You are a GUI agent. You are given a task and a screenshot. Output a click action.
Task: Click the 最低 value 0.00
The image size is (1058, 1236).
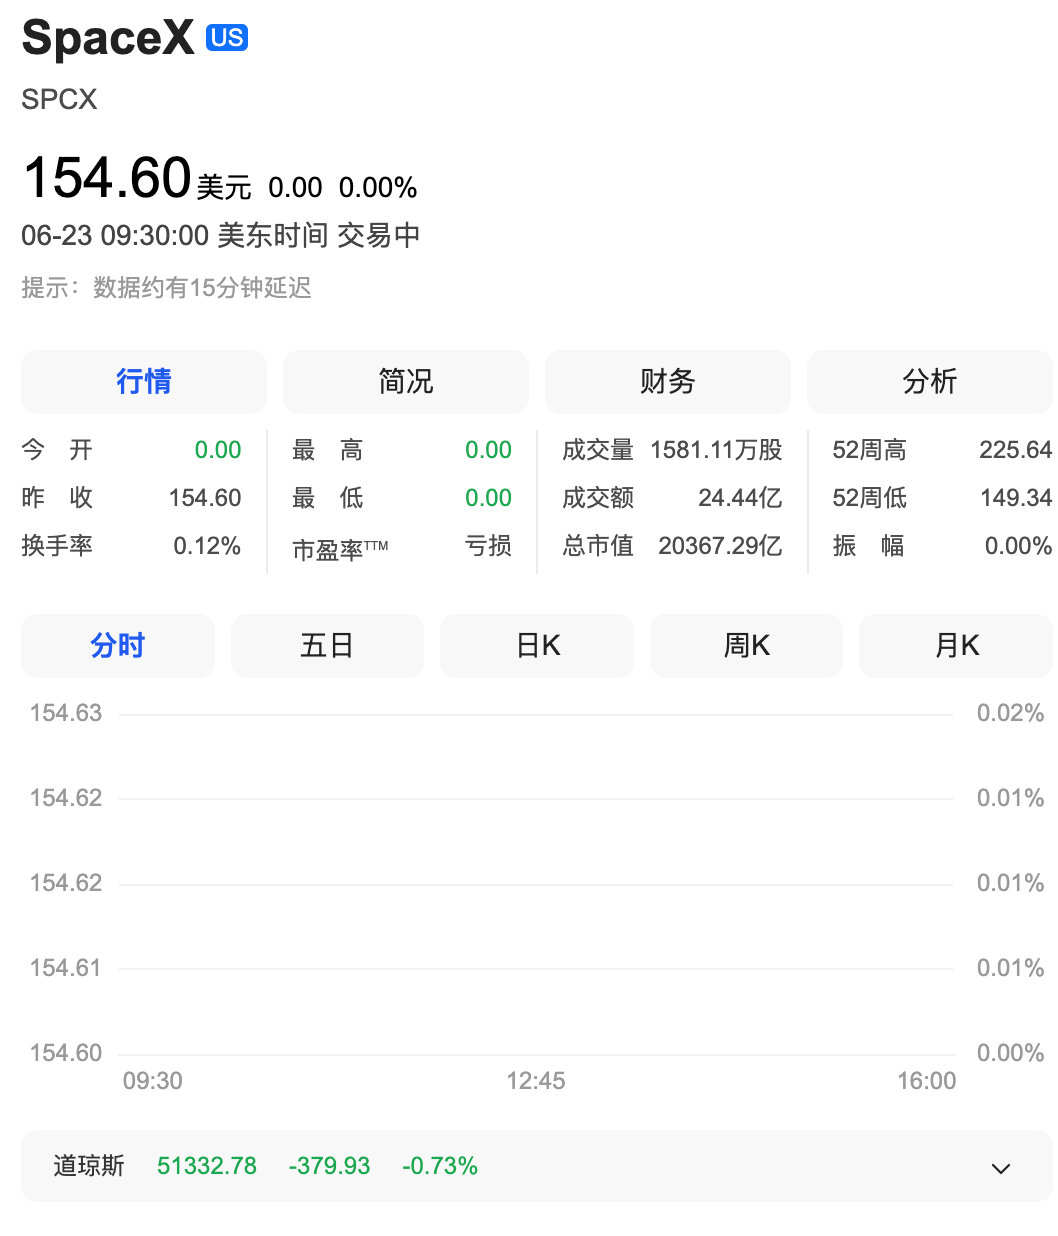(488, 498)
